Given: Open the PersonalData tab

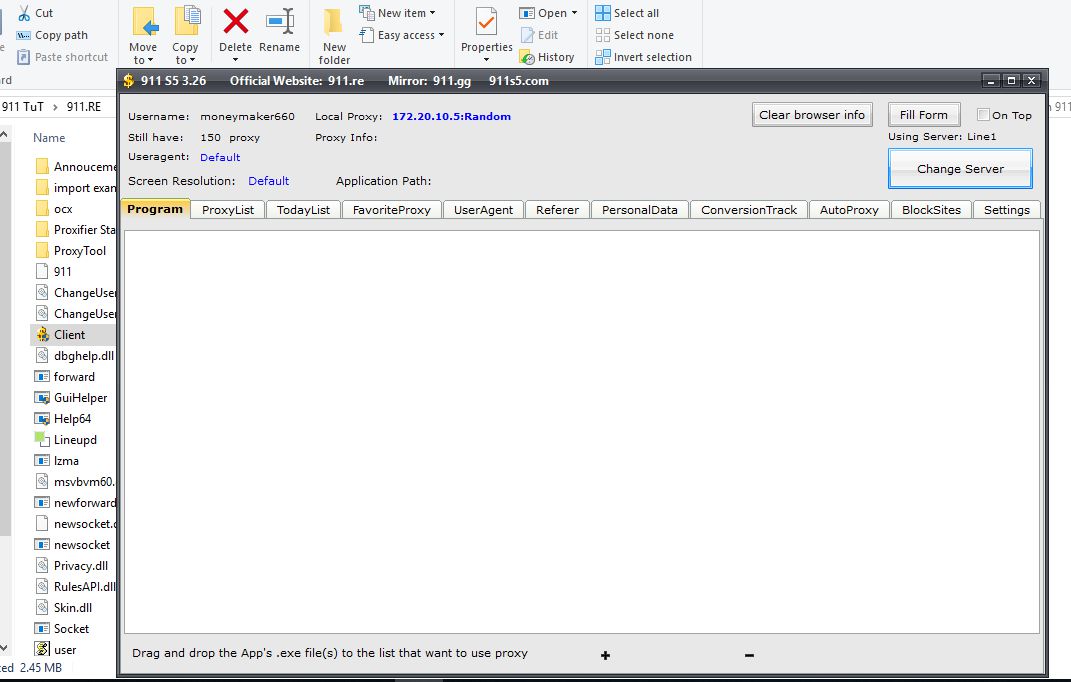Looking at the screenshot, I should (x=640, y=210).
